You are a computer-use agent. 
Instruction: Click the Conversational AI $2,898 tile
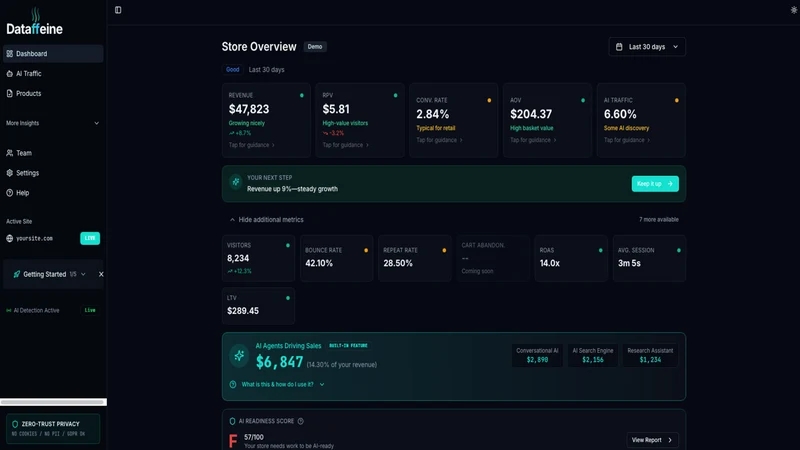537,356
